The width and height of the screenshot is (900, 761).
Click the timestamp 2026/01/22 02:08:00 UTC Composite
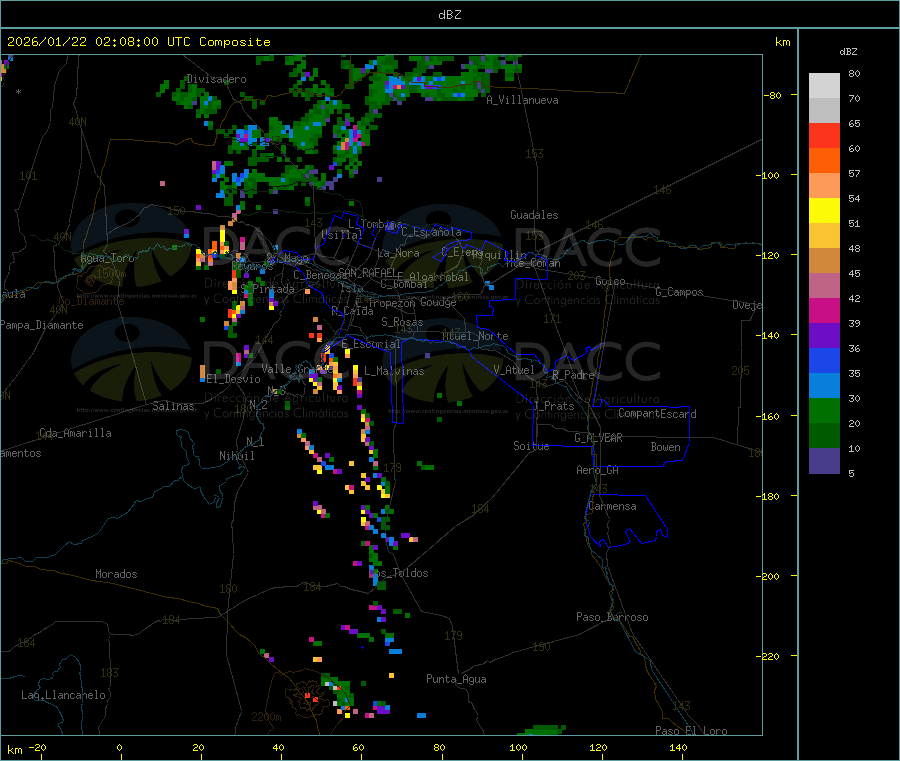138,42
